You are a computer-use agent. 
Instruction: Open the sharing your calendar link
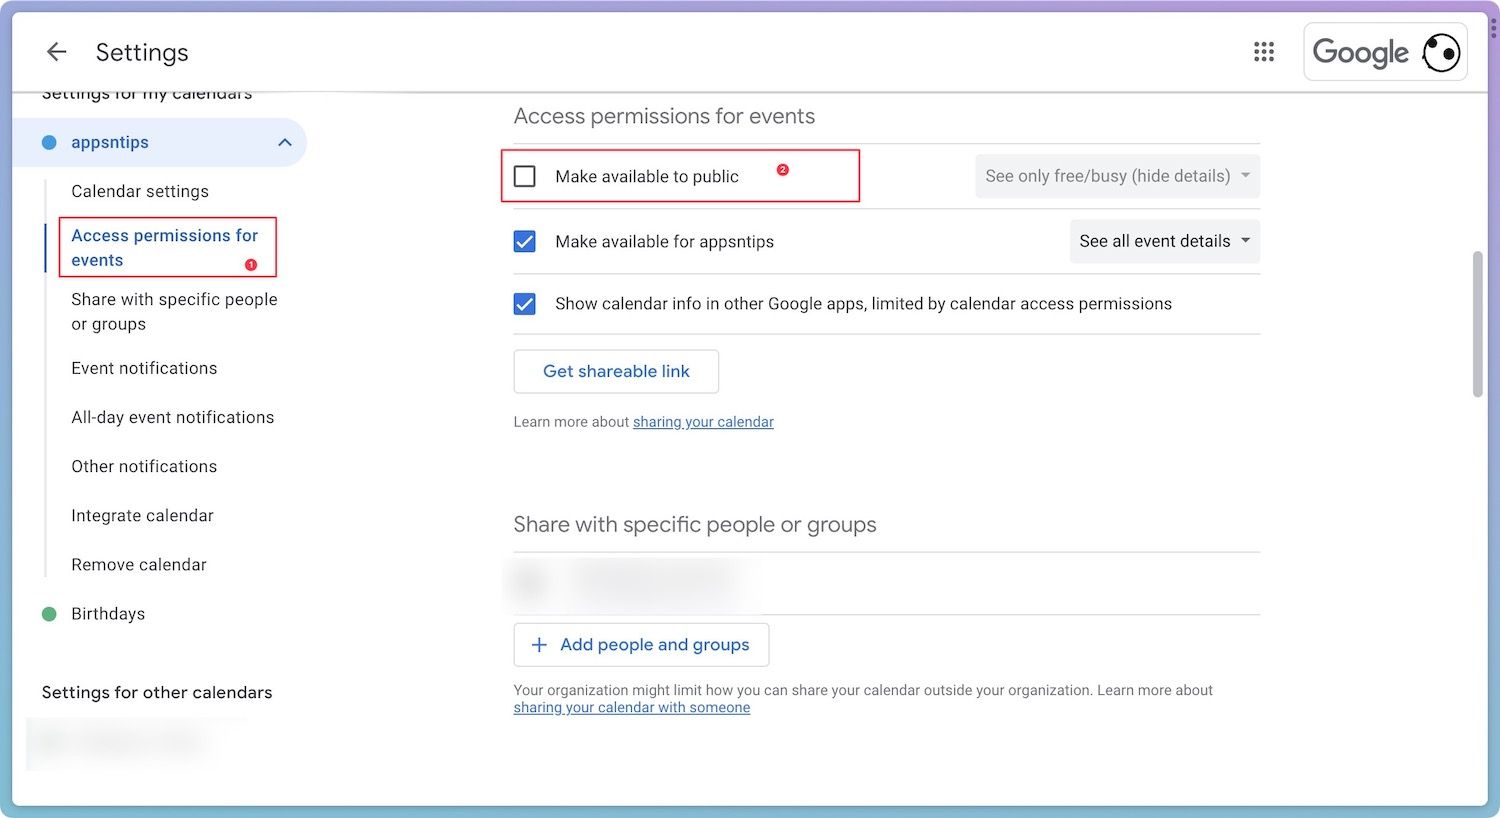click(x=703, y=422)
